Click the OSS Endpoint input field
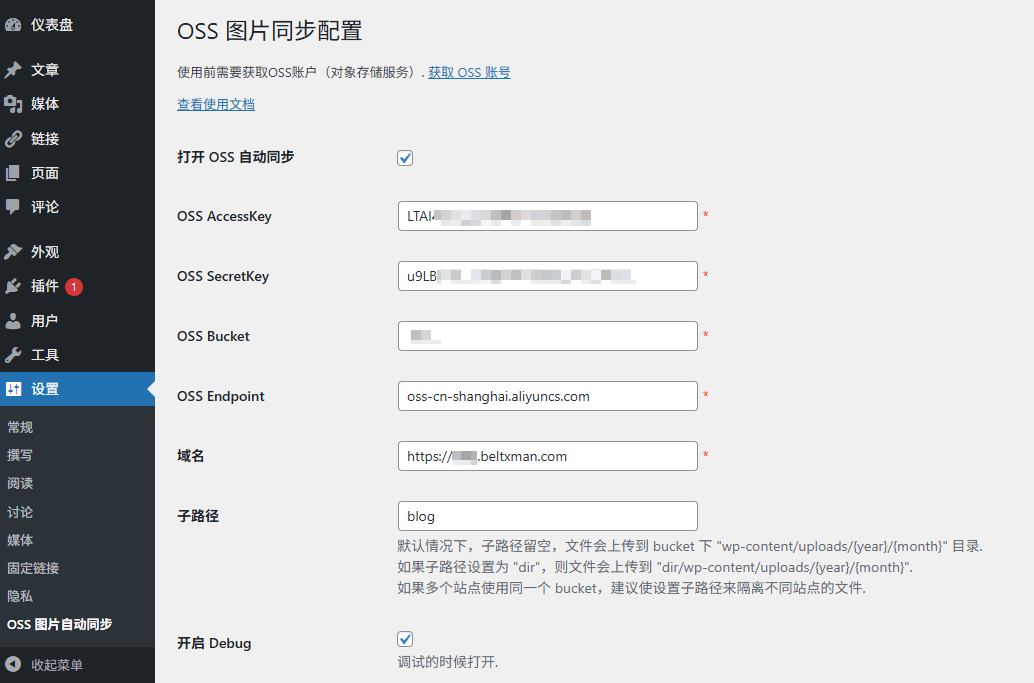The image size is (1034, 683). pos(547,396)
